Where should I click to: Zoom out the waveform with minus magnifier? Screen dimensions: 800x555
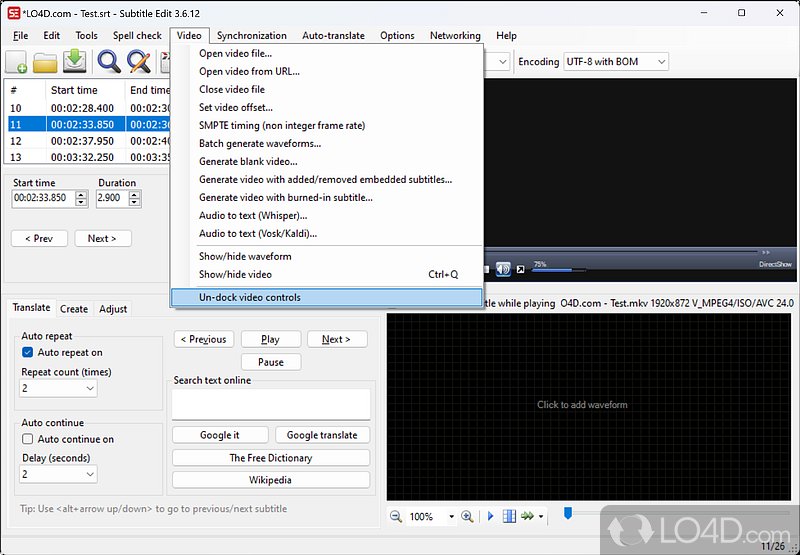click(x=395, y=516)
